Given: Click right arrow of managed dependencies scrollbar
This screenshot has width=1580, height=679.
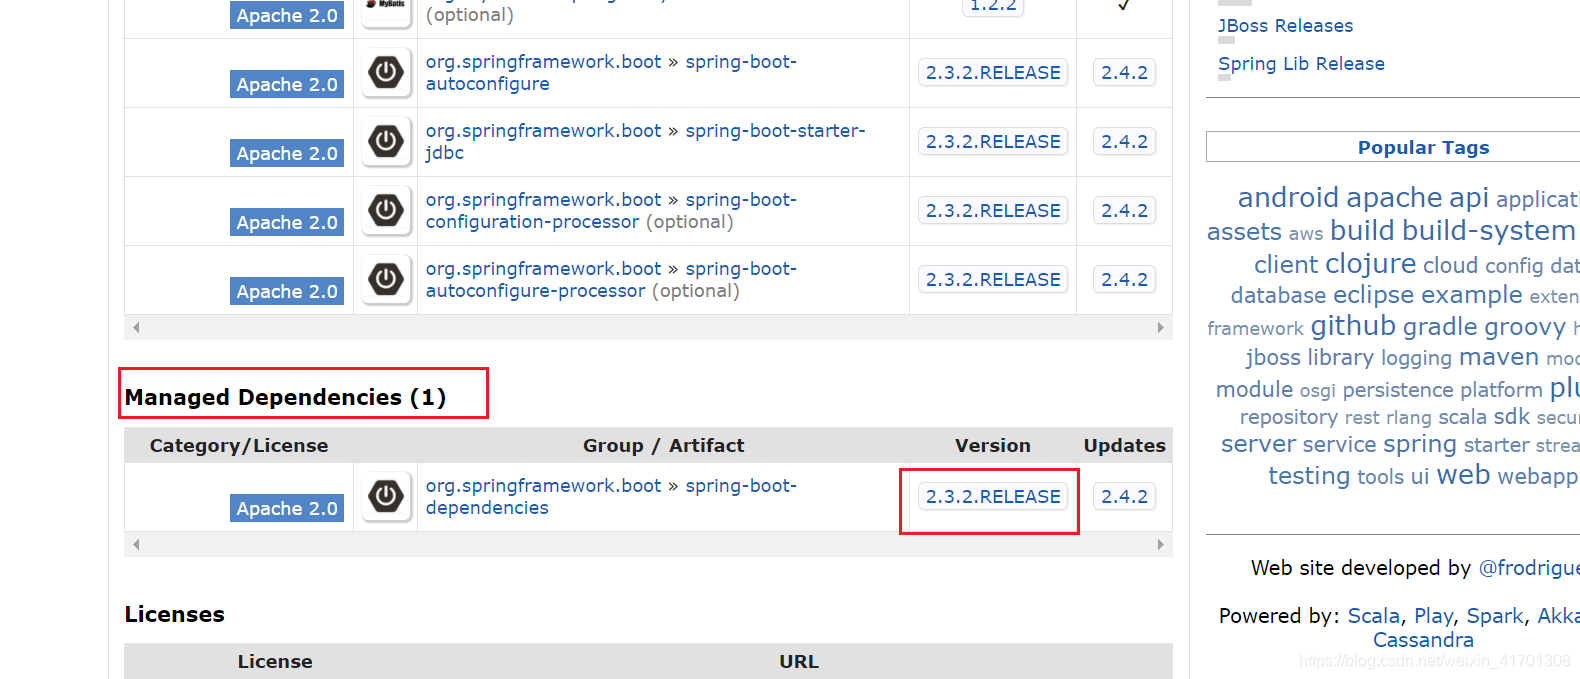Looking at the screenshot, I should pyautogui.click(x=1160, y=544).
